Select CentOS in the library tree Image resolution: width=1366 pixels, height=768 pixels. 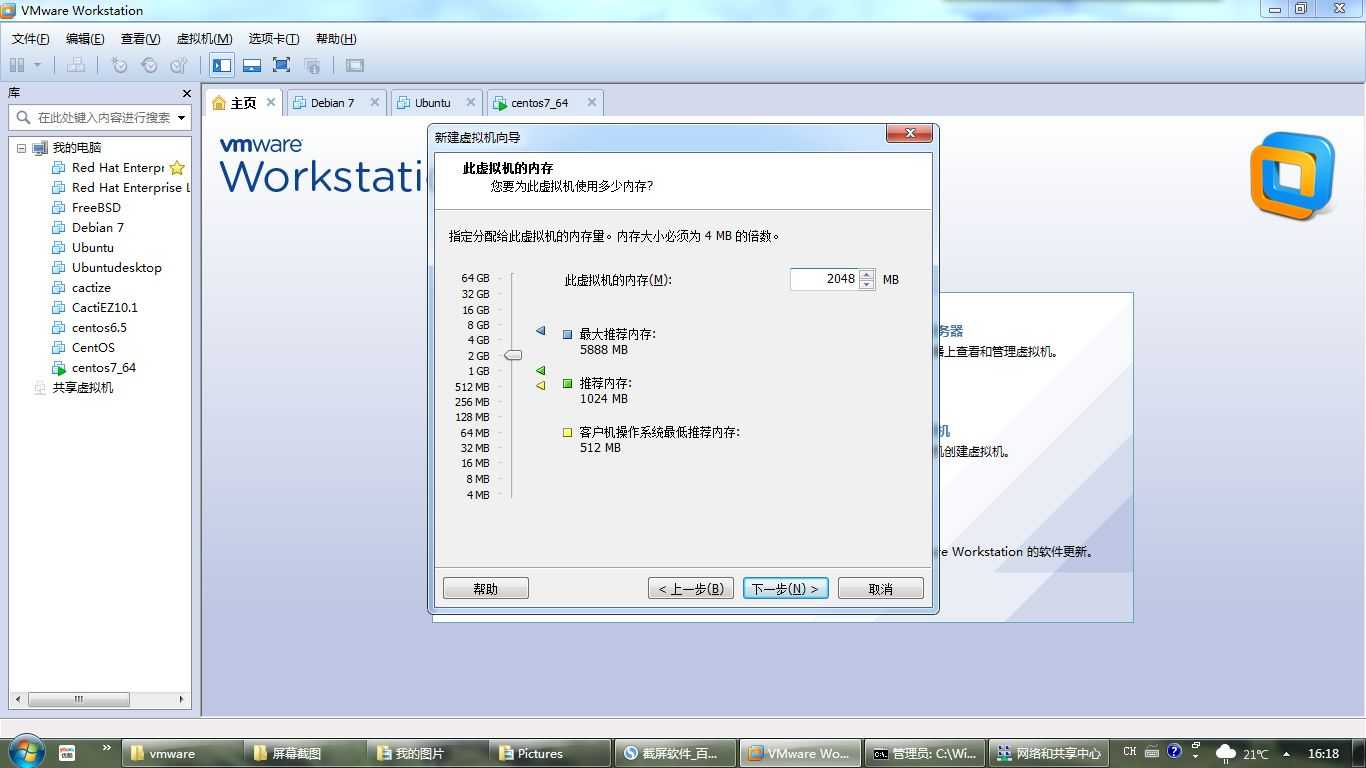(93, 348)
